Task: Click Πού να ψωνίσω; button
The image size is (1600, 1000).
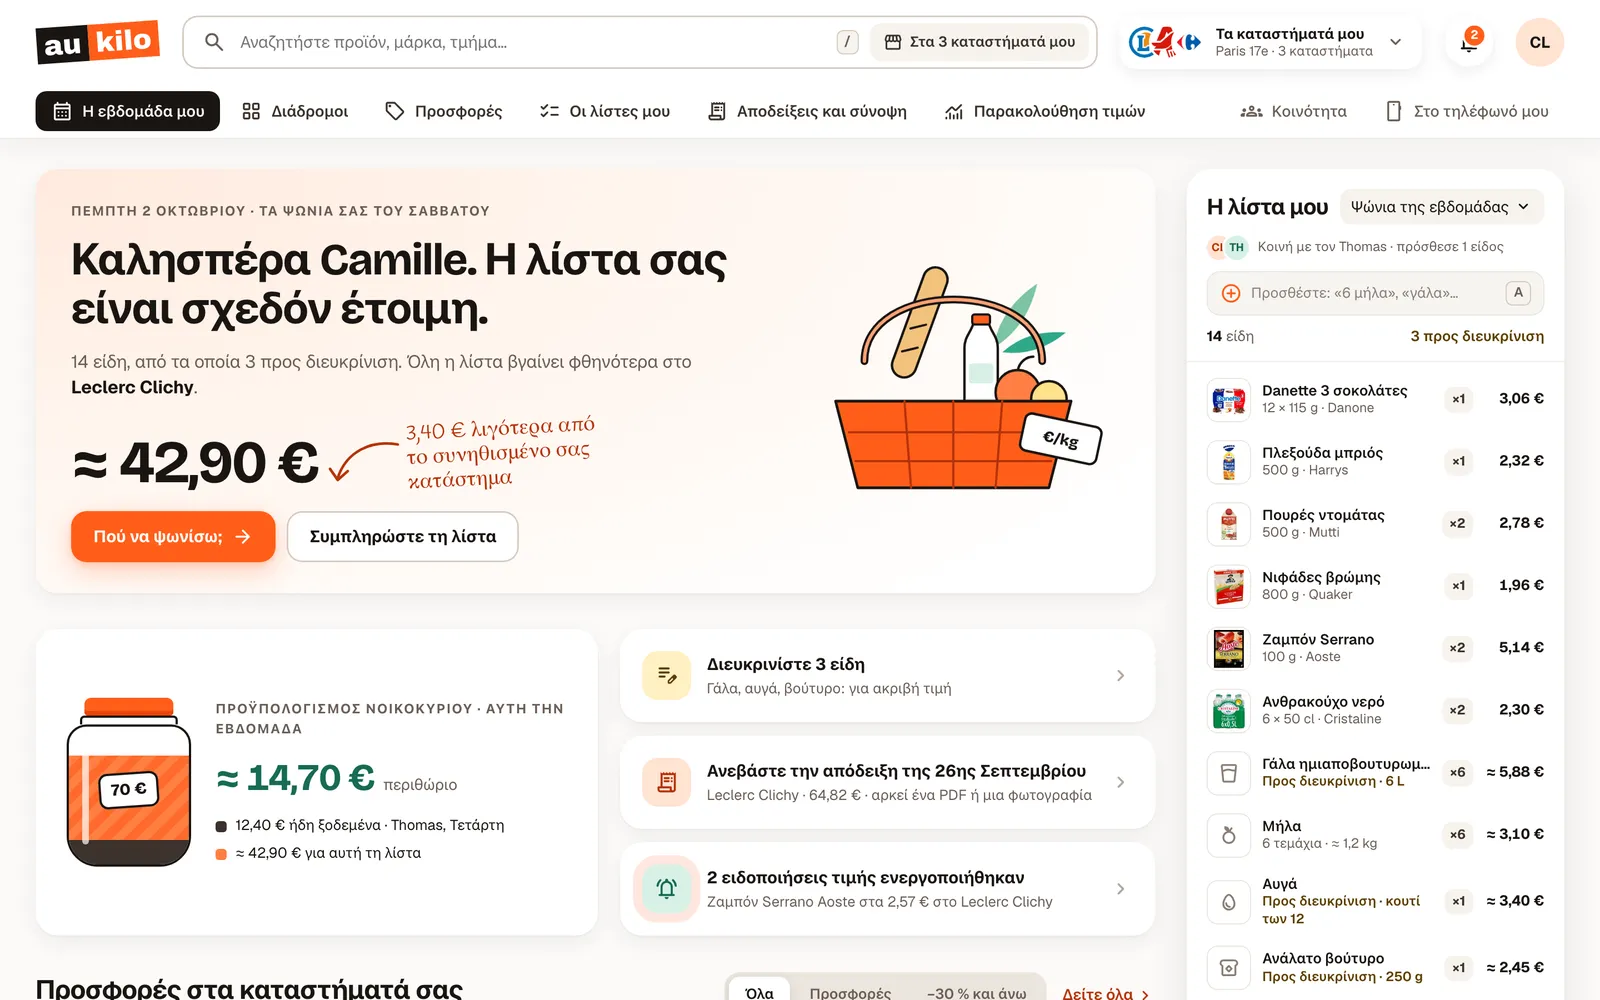Action: [x=173, y=537]
